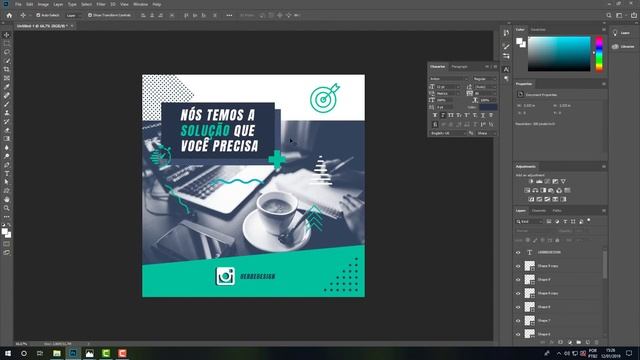Open the font family dropdown
The height and width of the screenshot is (360, 640).
449,79
